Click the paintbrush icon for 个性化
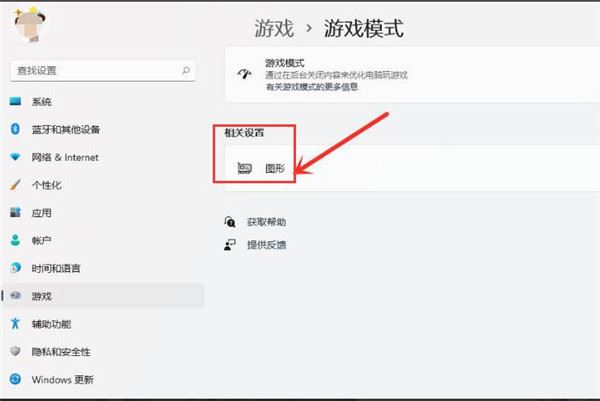 15,186
